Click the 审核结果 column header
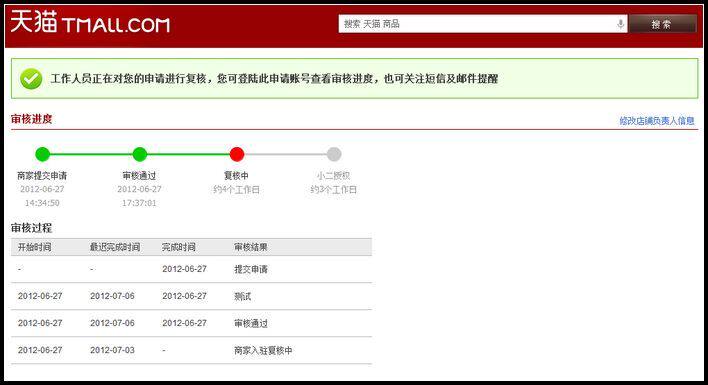This screenshot has width=708, height=385. pyautogui.click(x=251, y=247)
